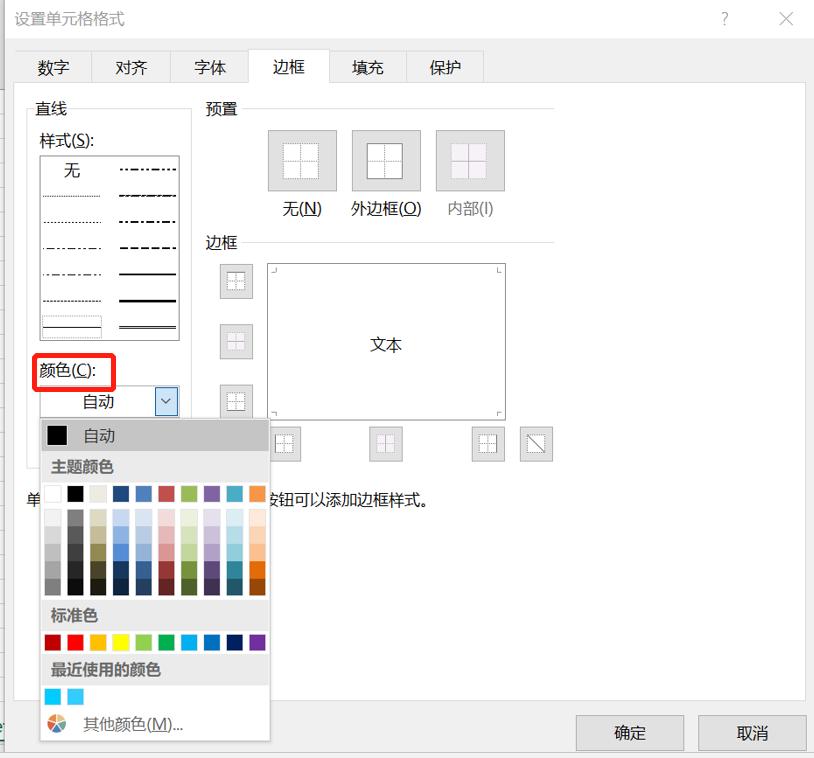Collapse the 颜色 dropdown arrow
This screenshot has height=758, width=814.
(x=166, y=401)
